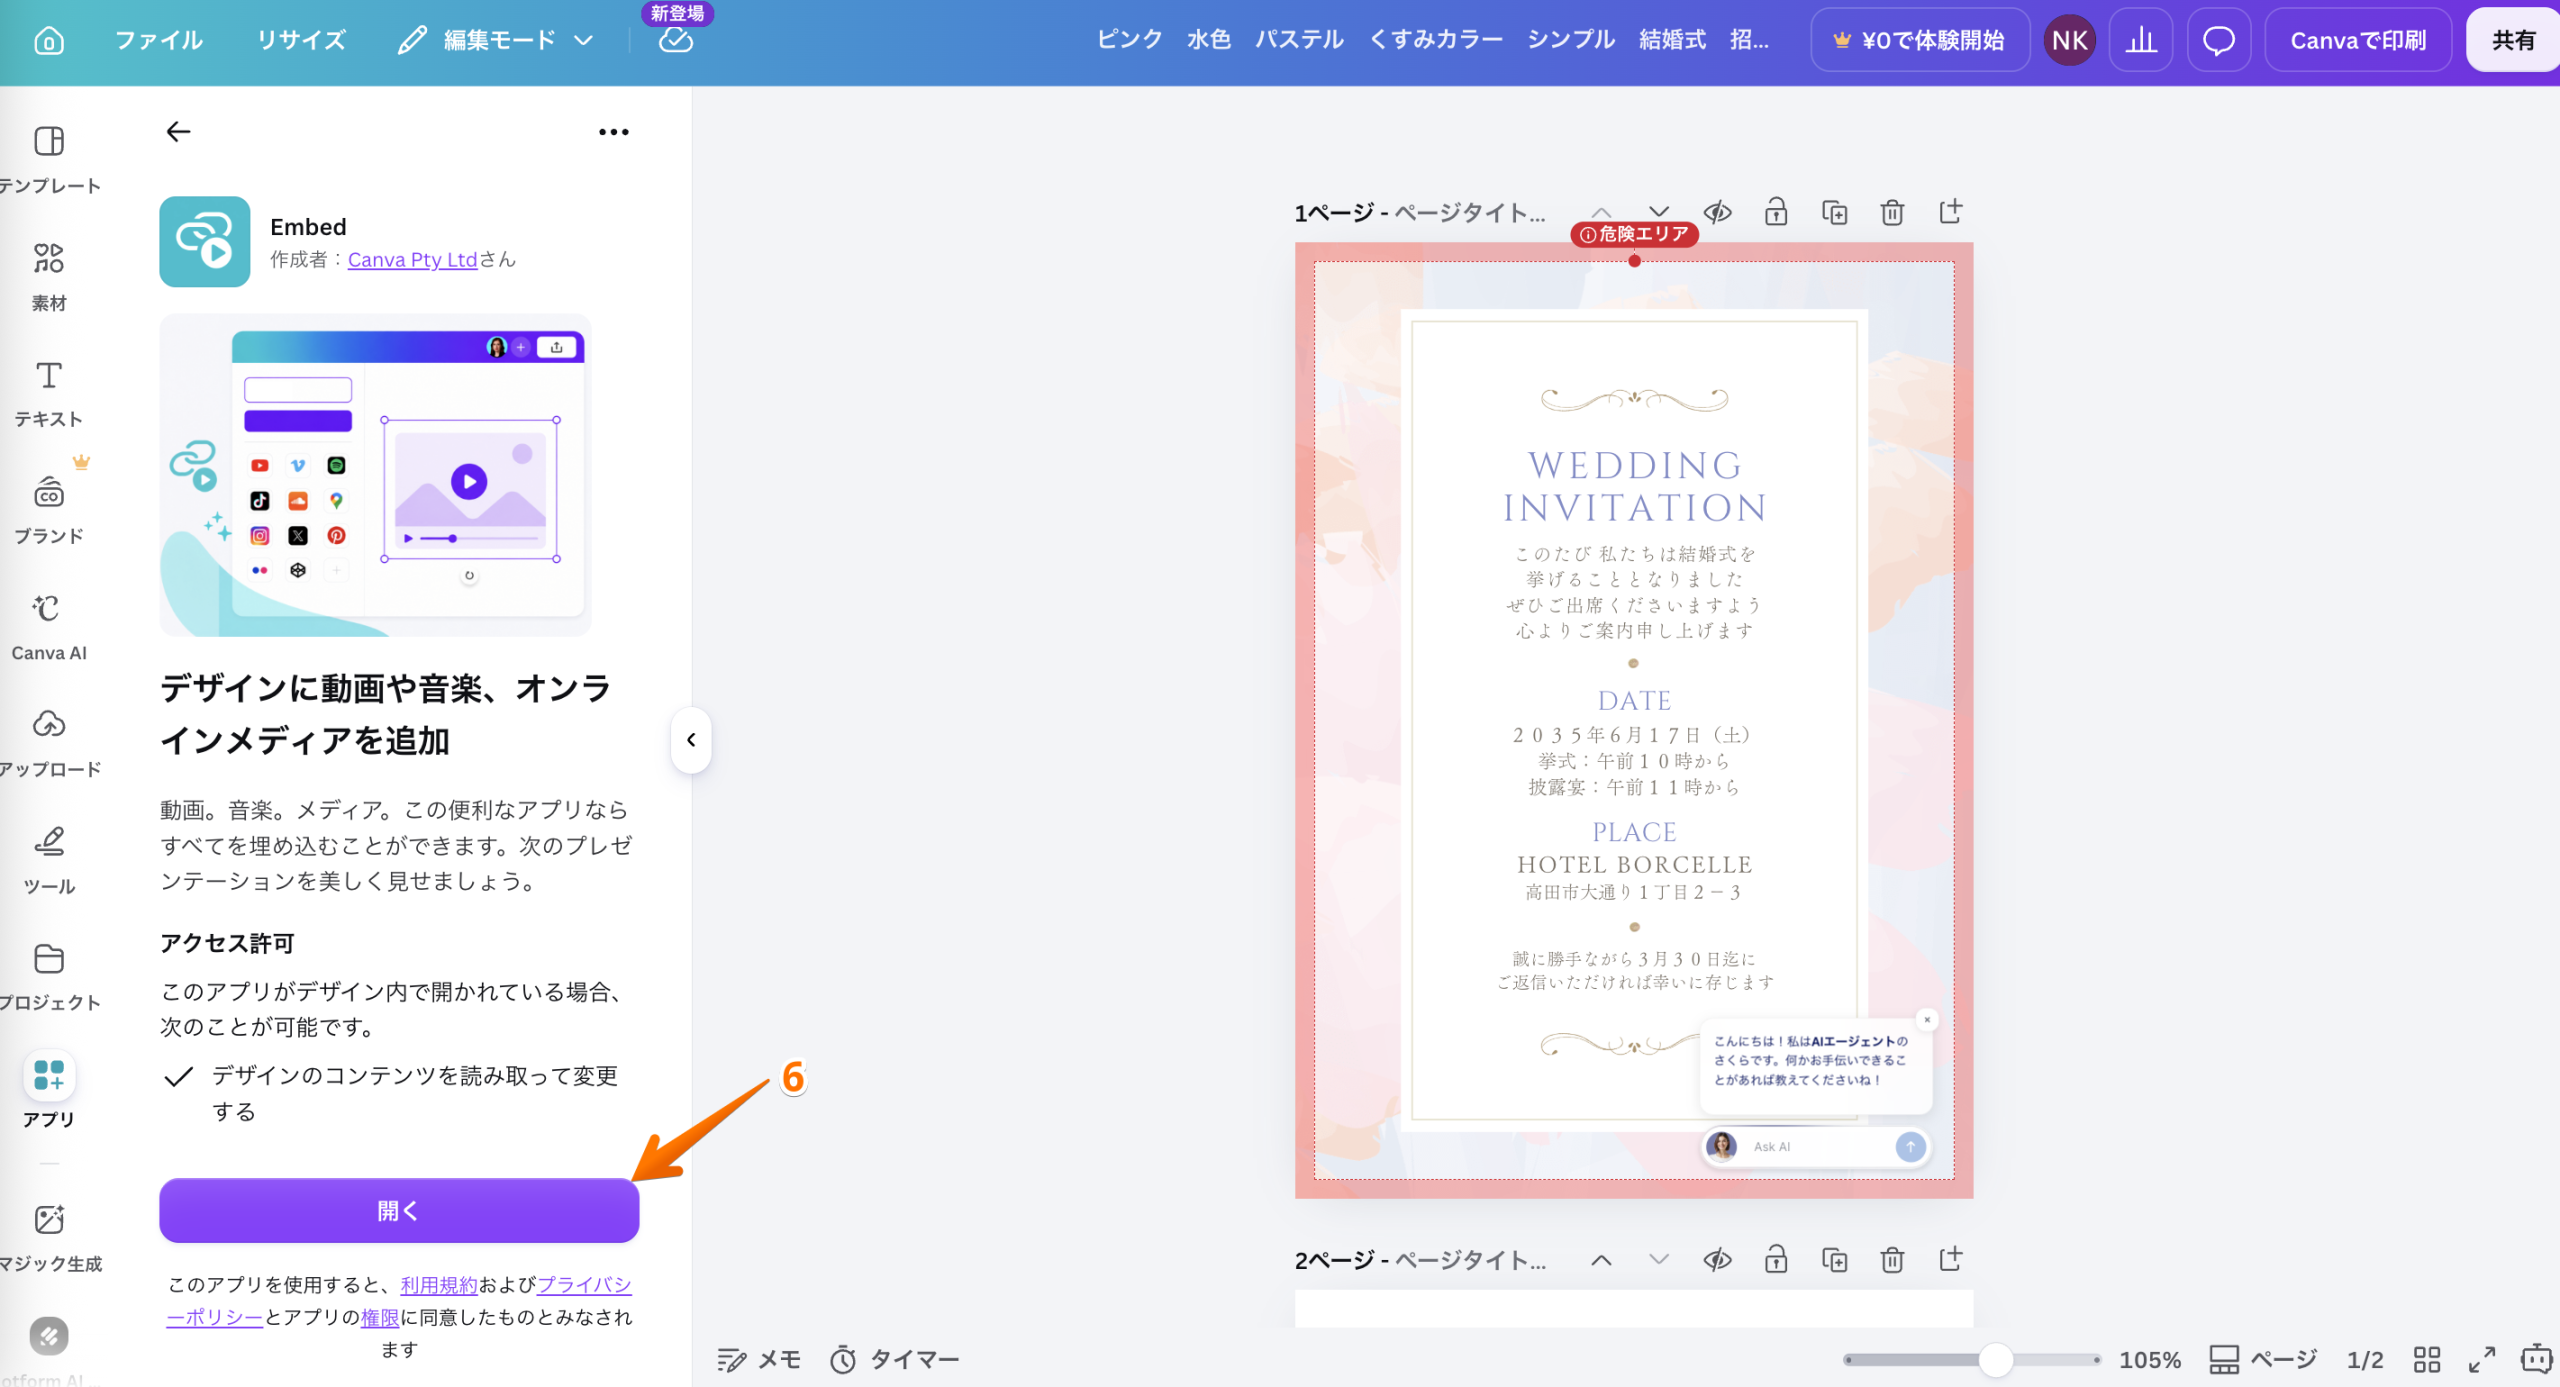Move page 2 up with chevron
This screenshot has height=1387, width=2560.
point(1601,1259)
